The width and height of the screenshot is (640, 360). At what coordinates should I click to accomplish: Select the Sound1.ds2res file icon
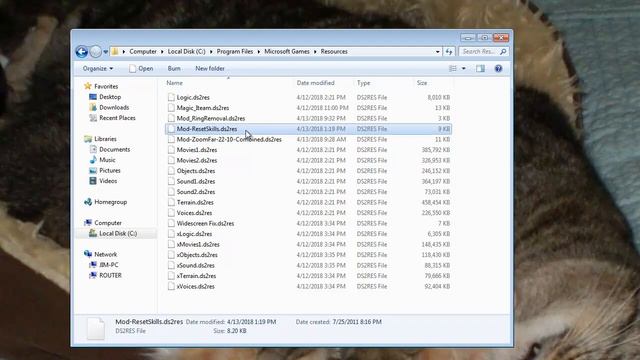click(171, 181)
